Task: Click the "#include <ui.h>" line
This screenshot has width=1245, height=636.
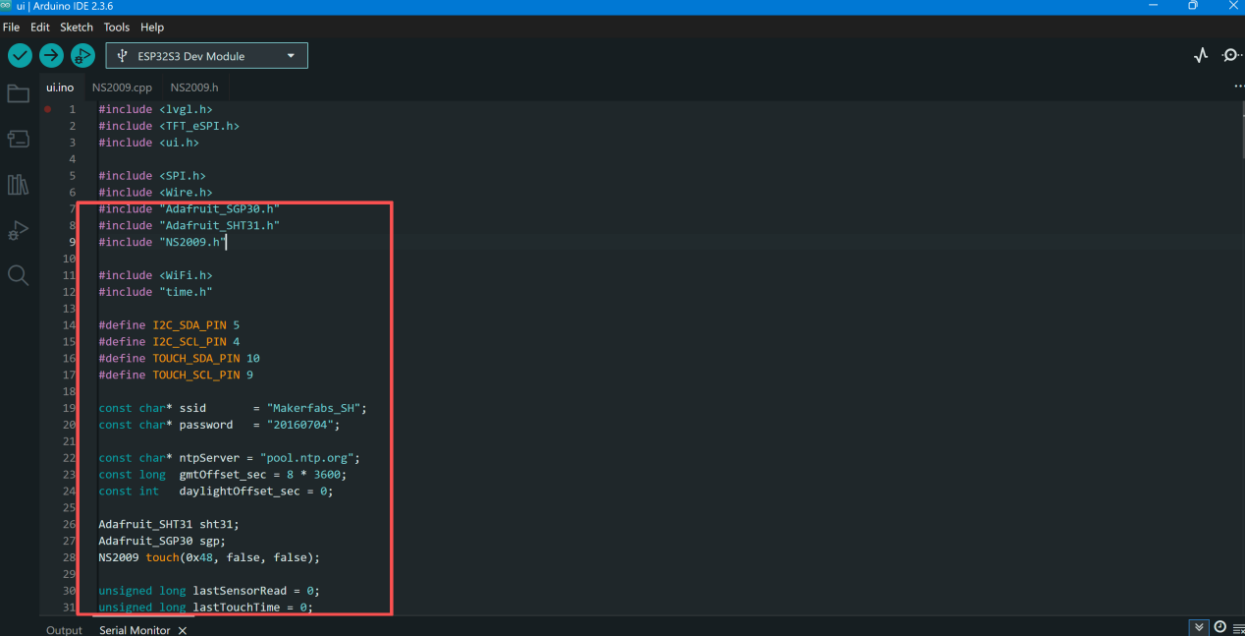Action: click(x=149, y=142)
